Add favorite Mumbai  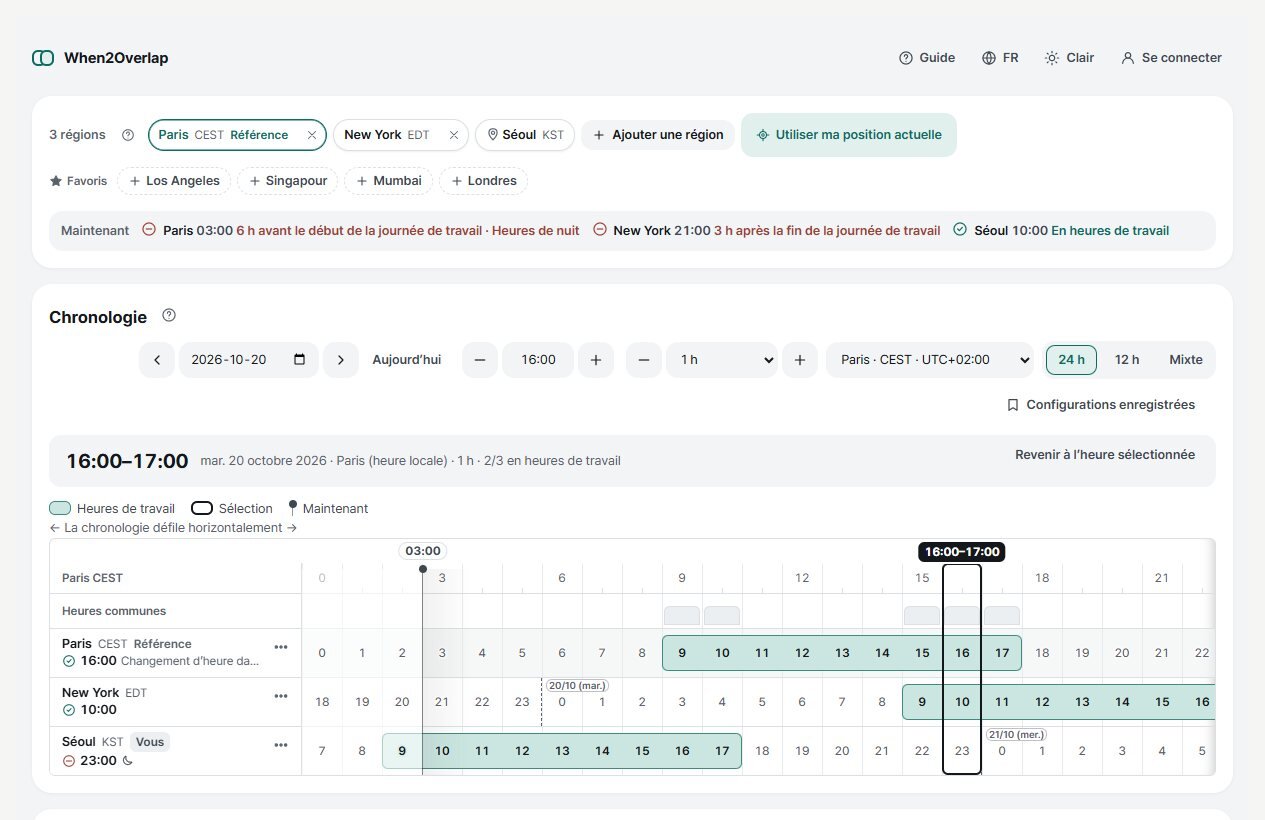coord(388,181)
